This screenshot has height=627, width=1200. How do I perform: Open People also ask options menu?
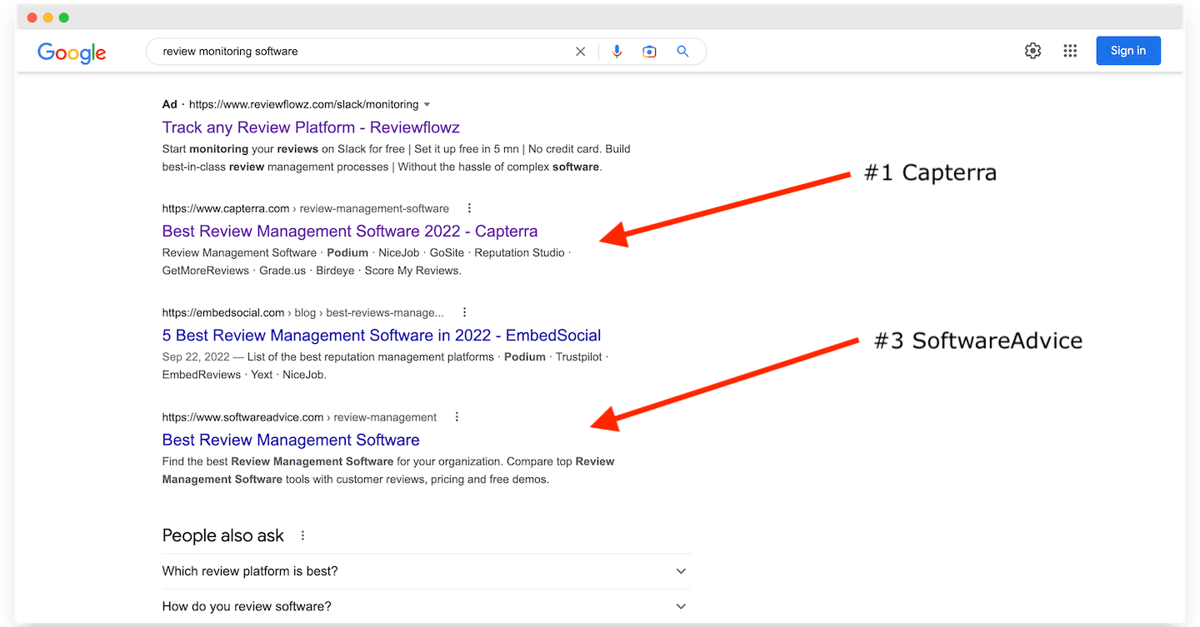tap(303, 536)
